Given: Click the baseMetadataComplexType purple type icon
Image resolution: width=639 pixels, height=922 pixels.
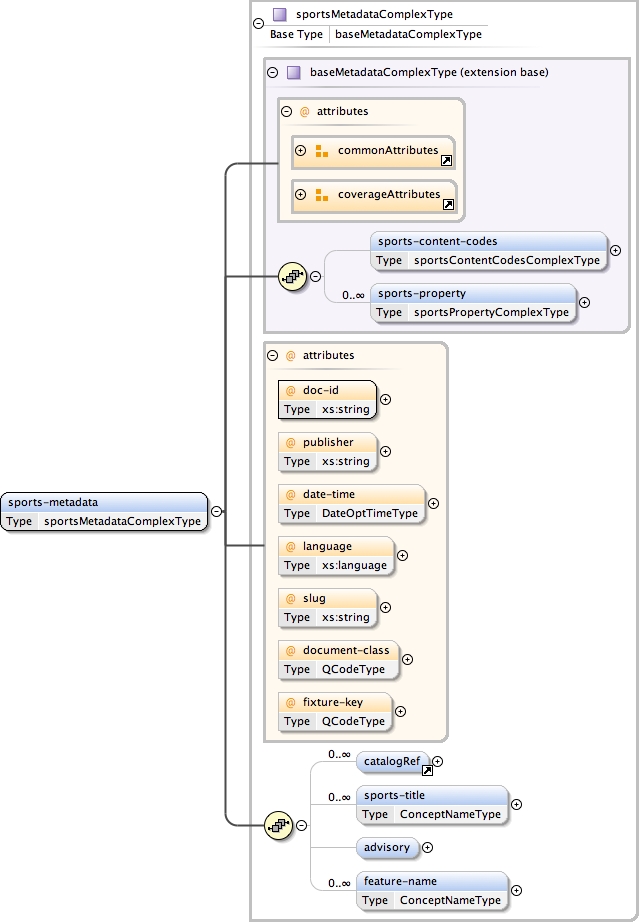Looking at the screenshot, I should click(x=294, y=72).
